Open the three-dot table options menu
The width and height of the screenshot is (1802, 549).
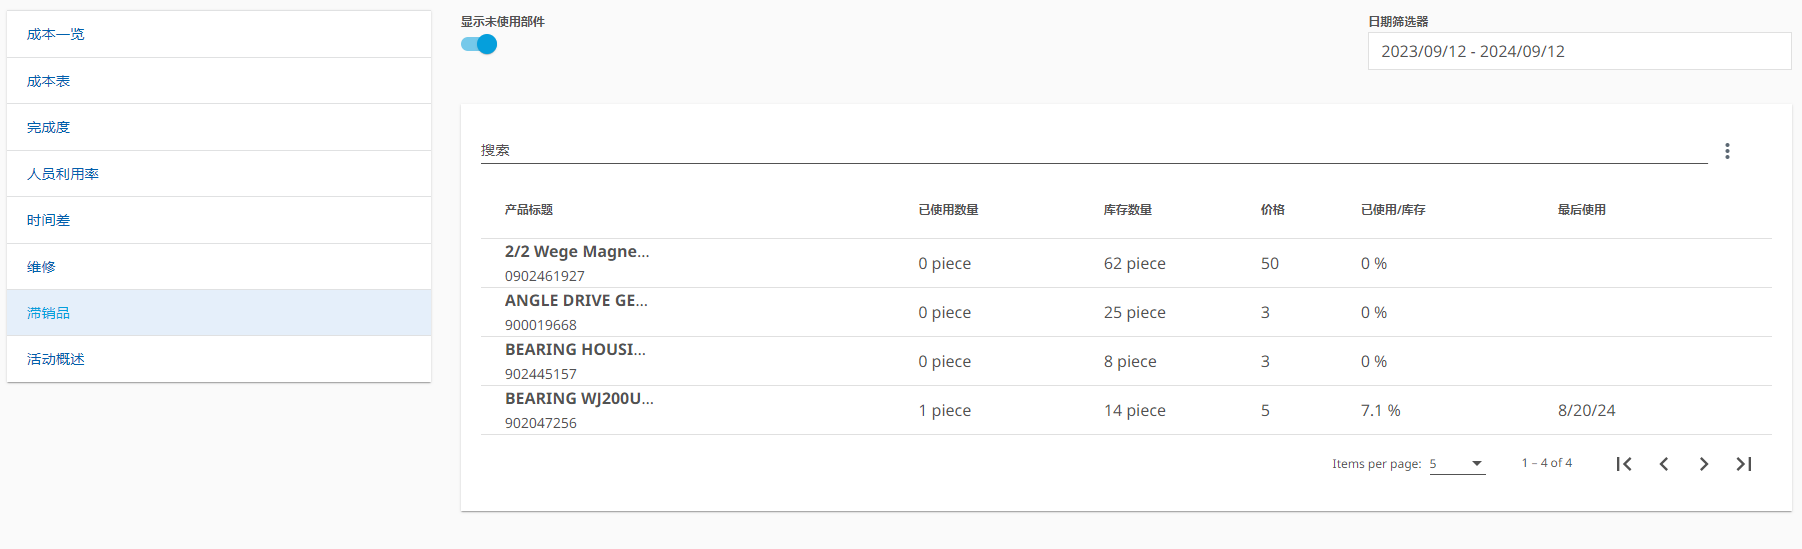pyautogui.click(x=1727, y=151)
